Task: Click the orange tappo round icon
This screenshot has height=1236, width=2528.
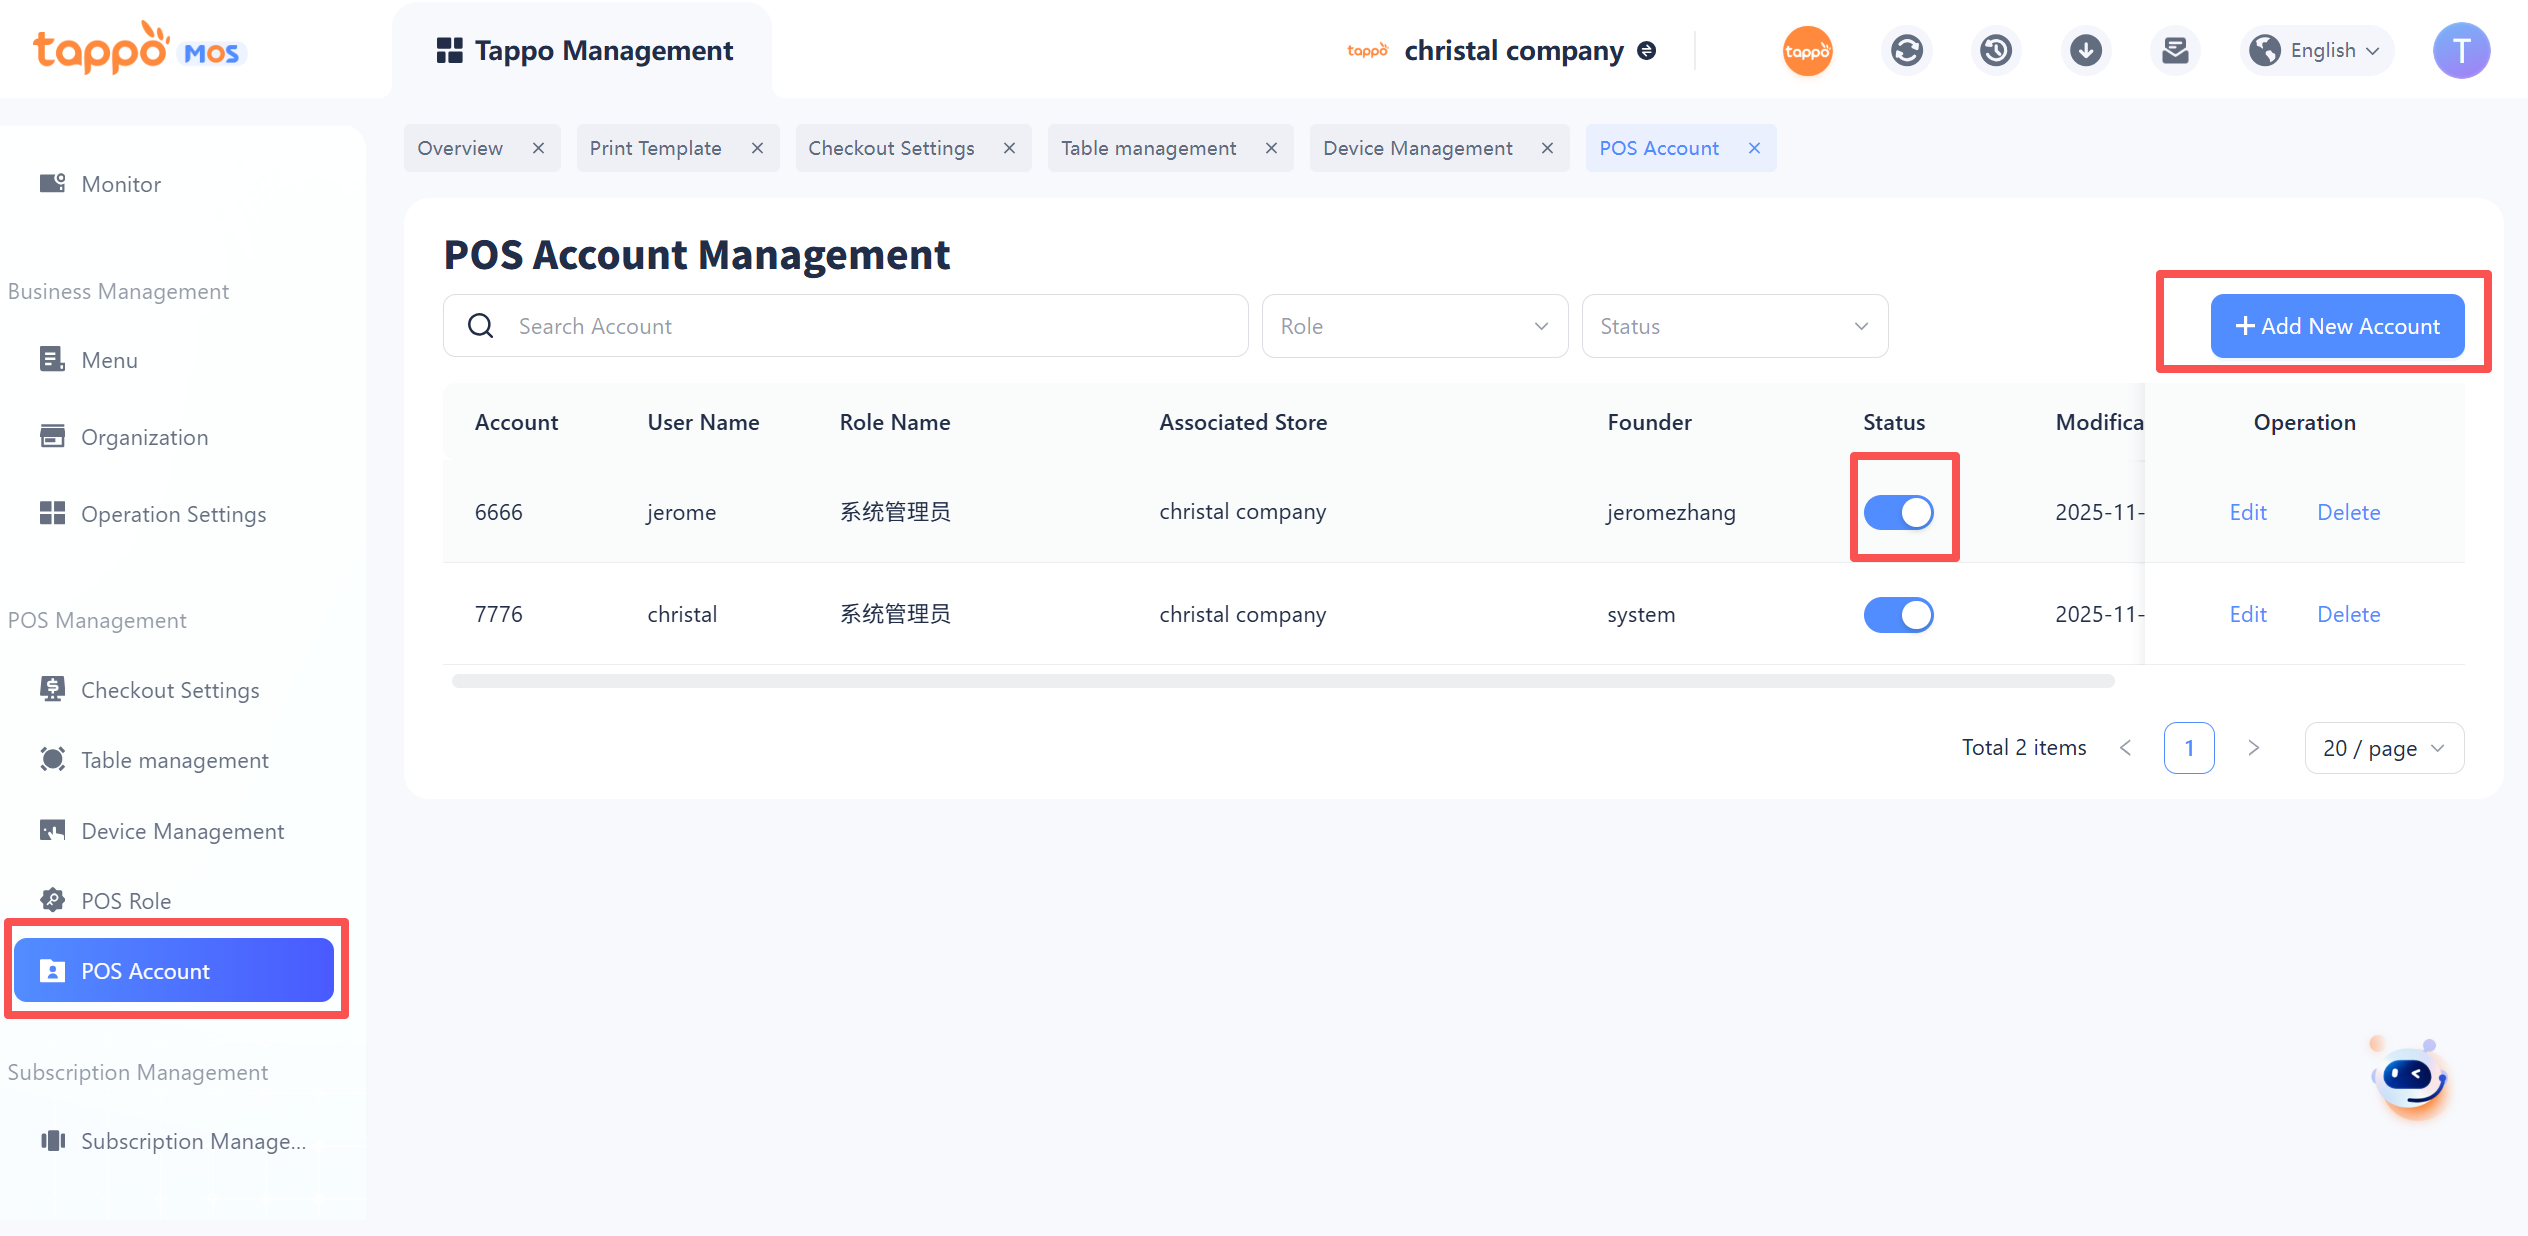Action: [x=1807, y=50]
